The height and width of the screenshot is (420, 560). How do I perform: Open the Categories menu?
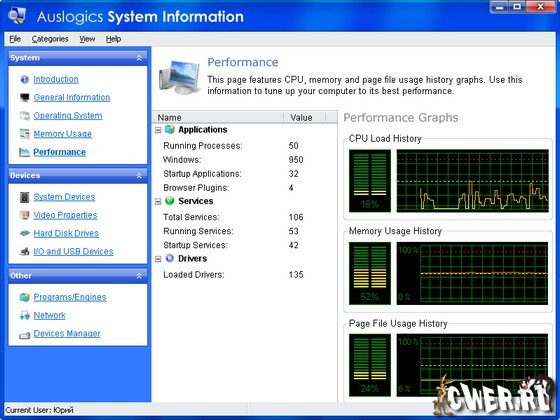(x=50, y=39)
